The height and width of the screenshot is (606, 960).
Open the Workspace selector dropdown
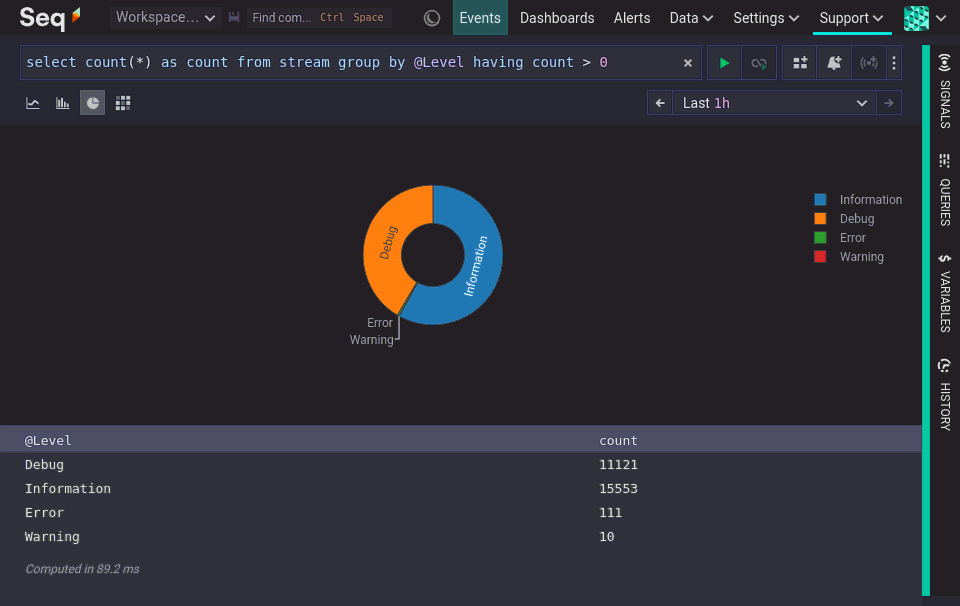tap(165, 17)
